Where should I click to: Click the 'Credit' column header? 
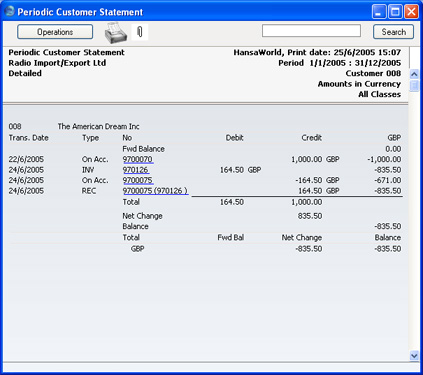click(x=312, y=138)
